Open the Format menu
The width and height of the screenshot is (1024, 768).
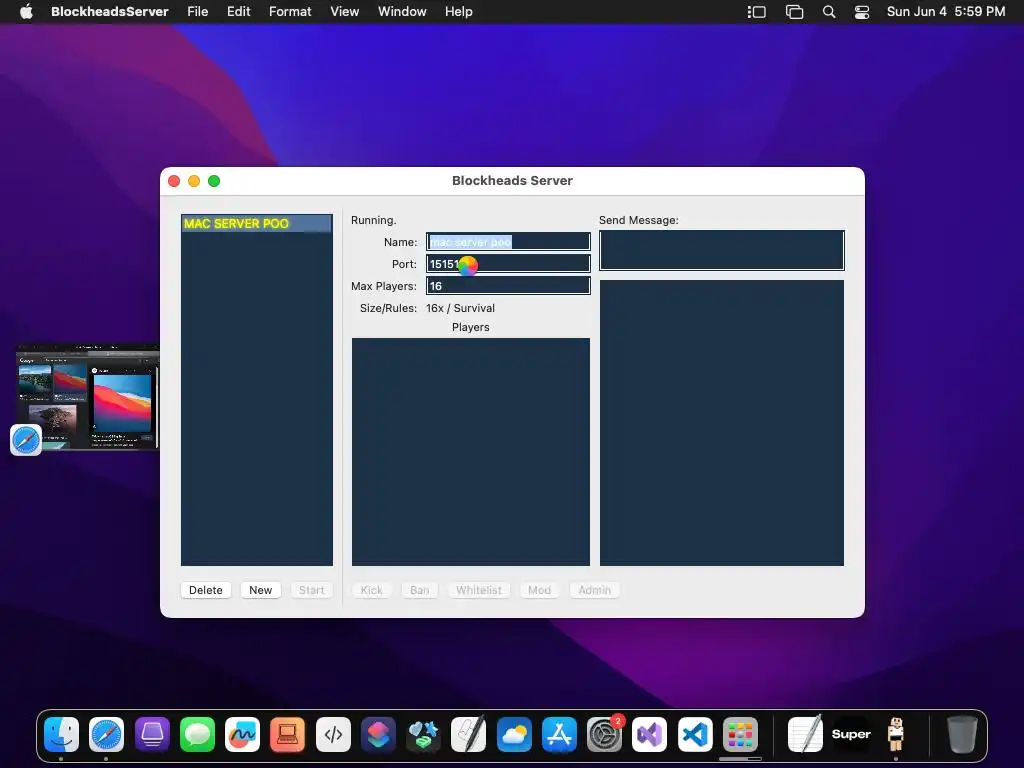point(290,11)
